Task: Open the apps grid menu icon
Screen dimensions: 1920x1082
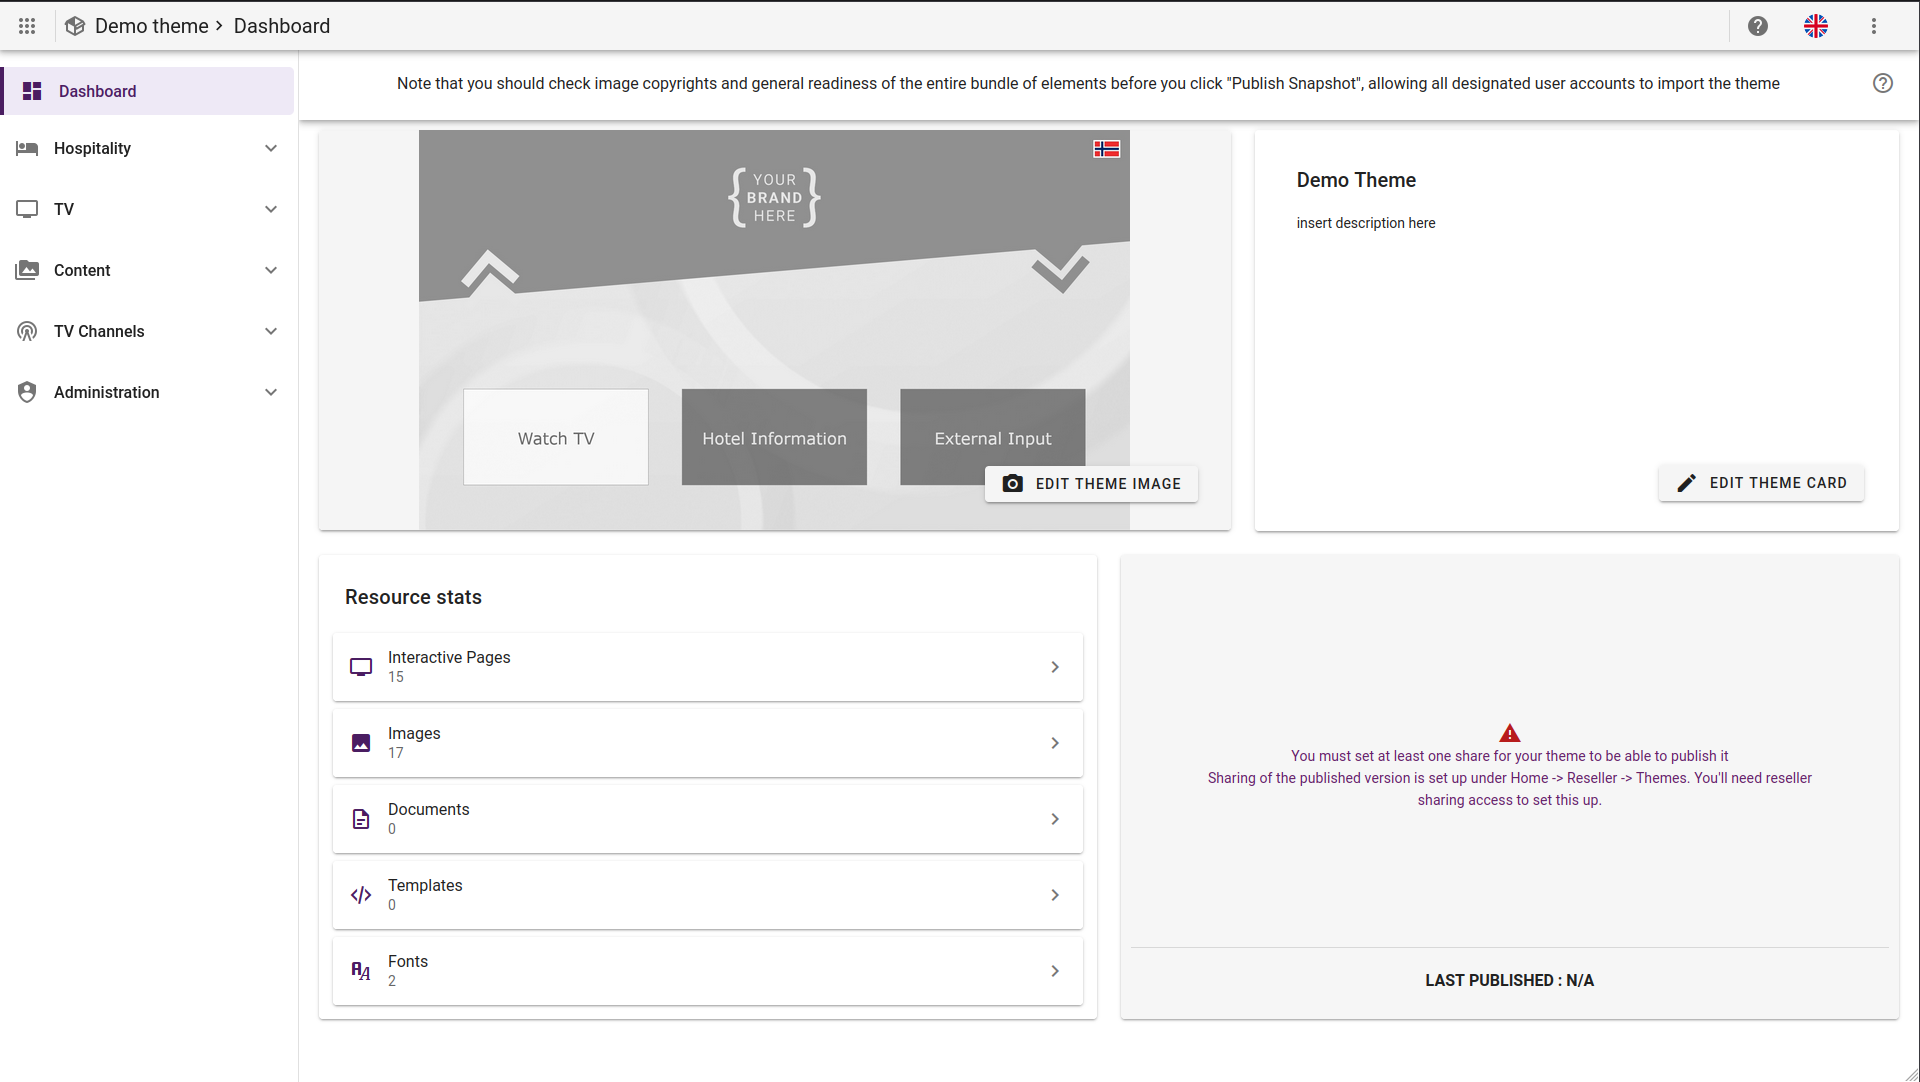Action: click(x=27, y=26)
